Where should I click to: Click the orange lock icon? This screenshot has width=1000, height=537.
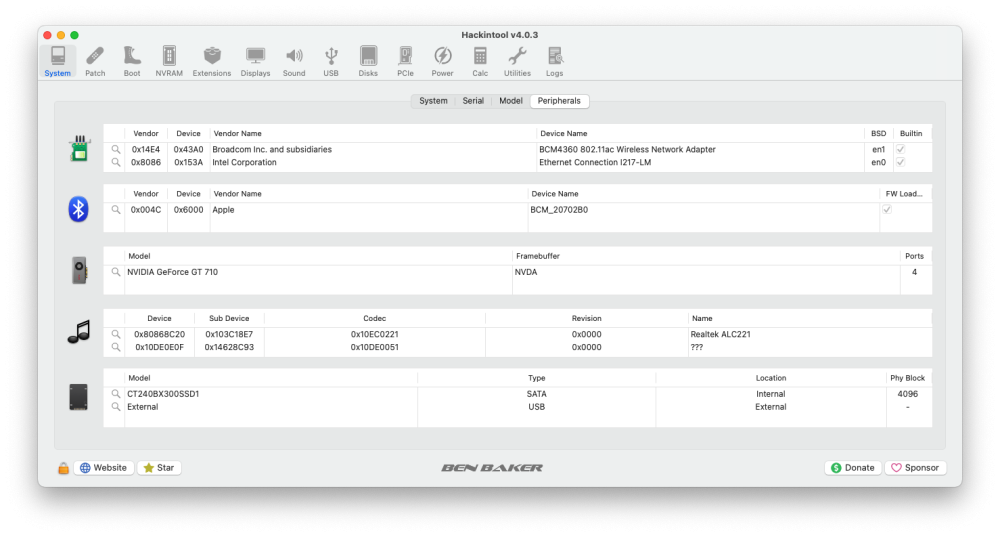[x=63, y=468]
